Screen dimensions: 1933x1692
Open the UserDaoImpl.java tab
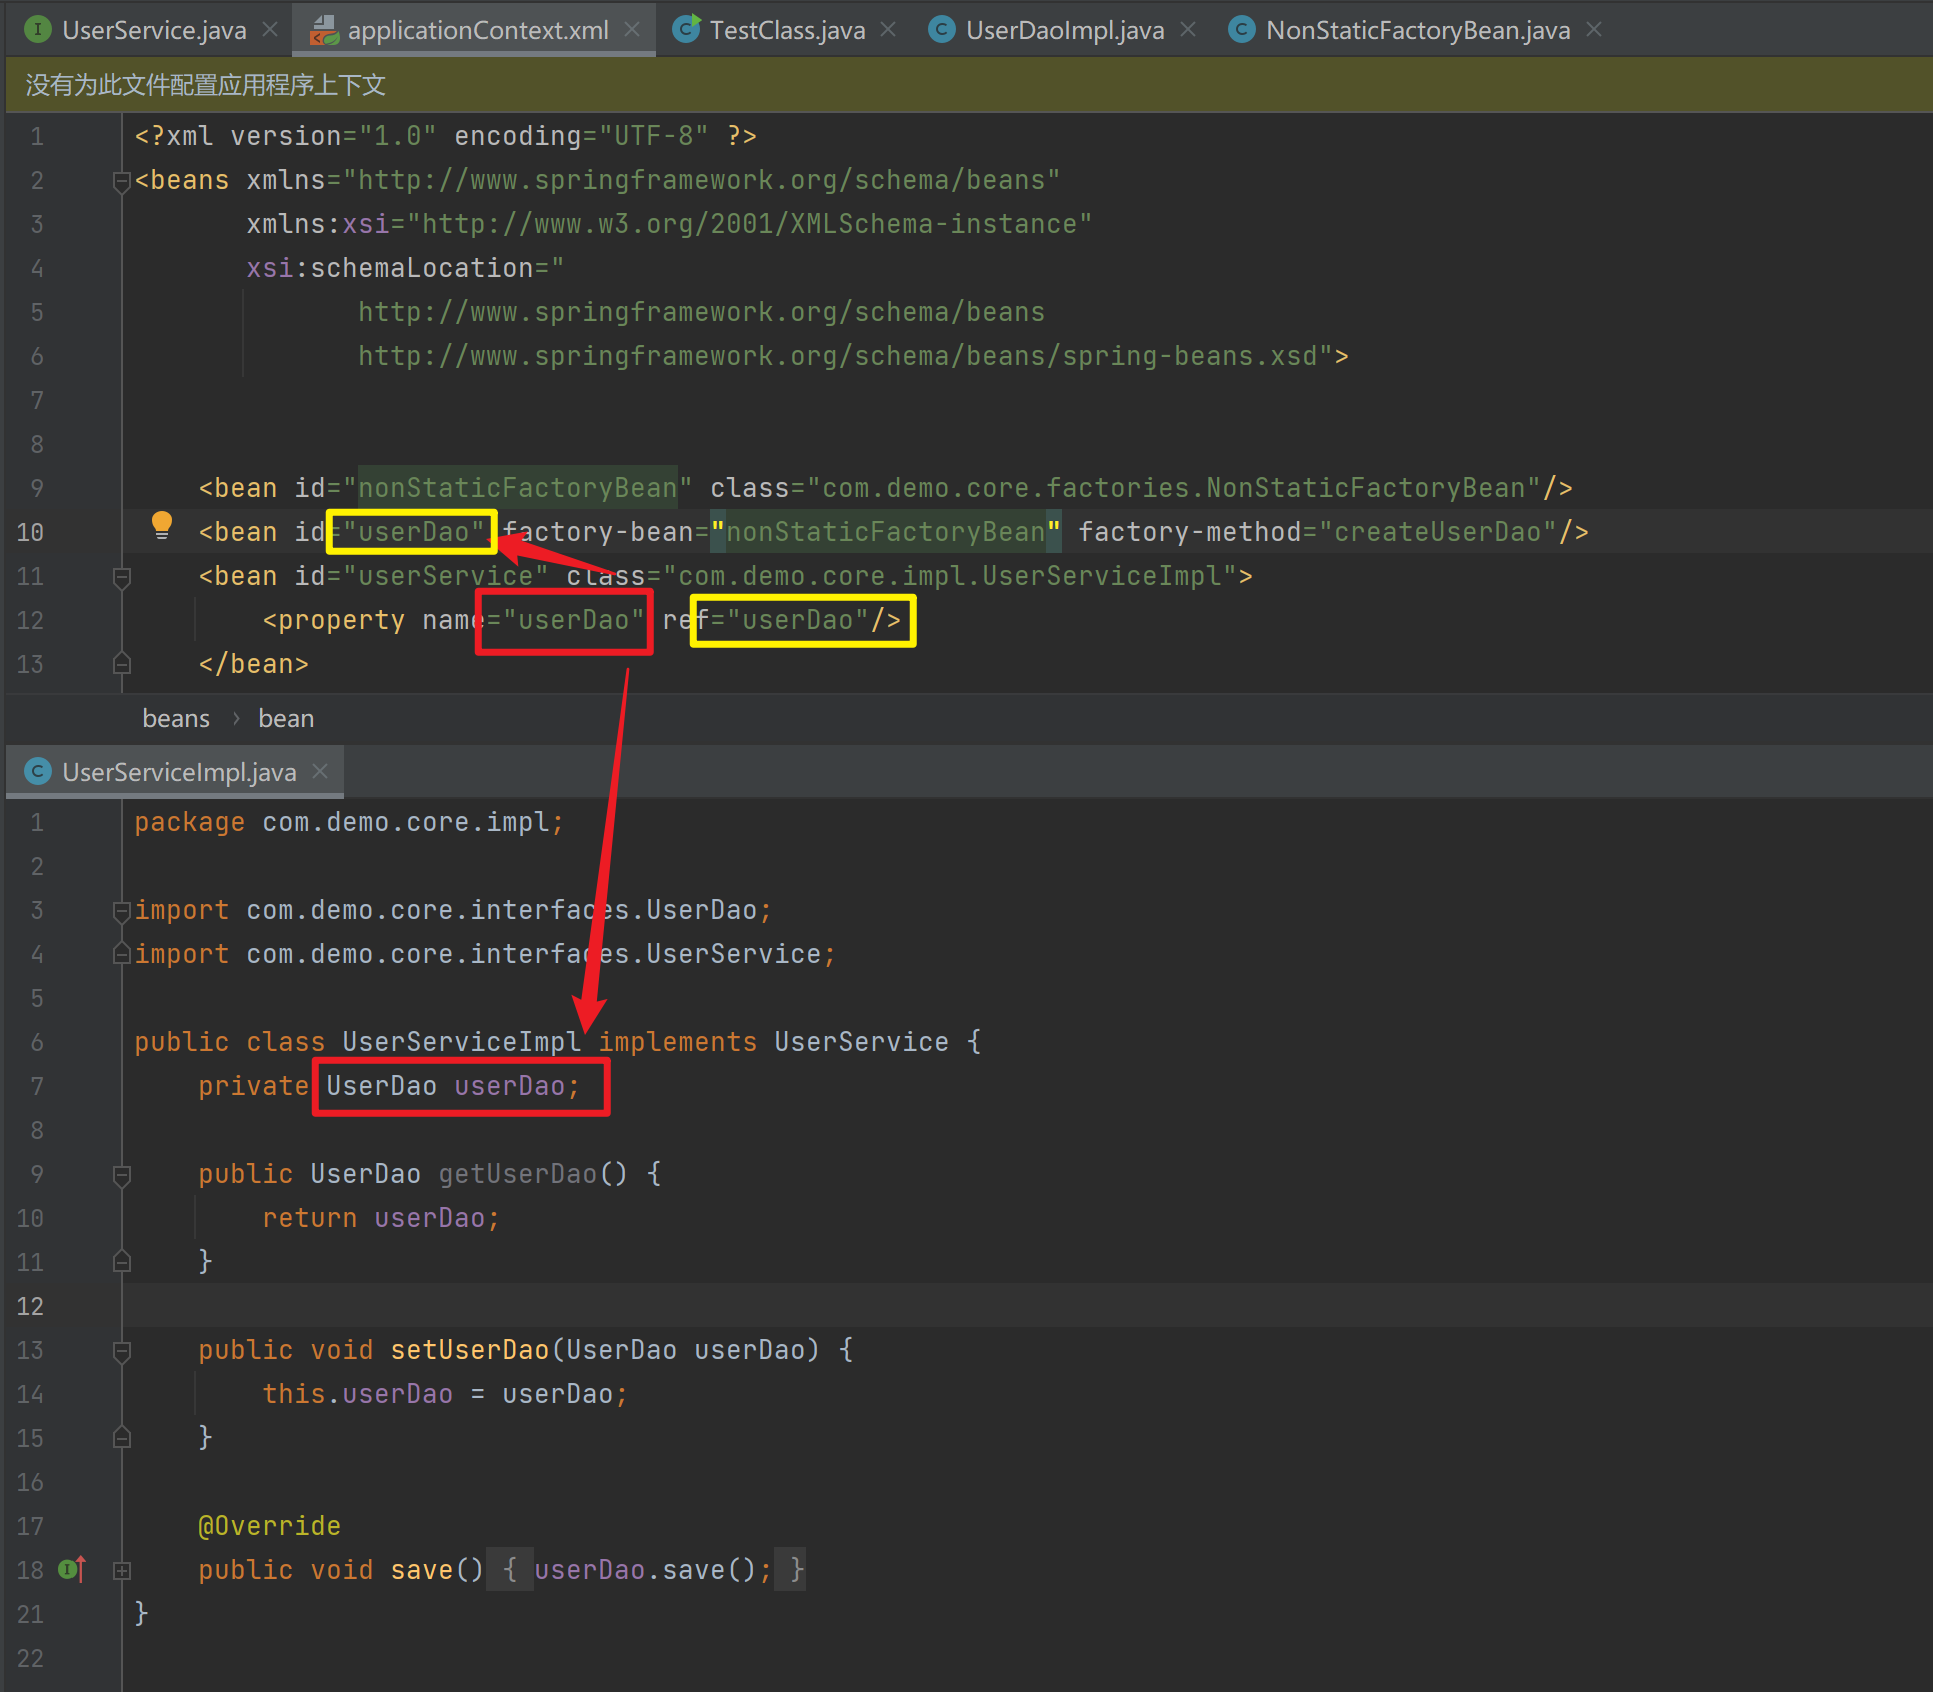point(1064,30)
